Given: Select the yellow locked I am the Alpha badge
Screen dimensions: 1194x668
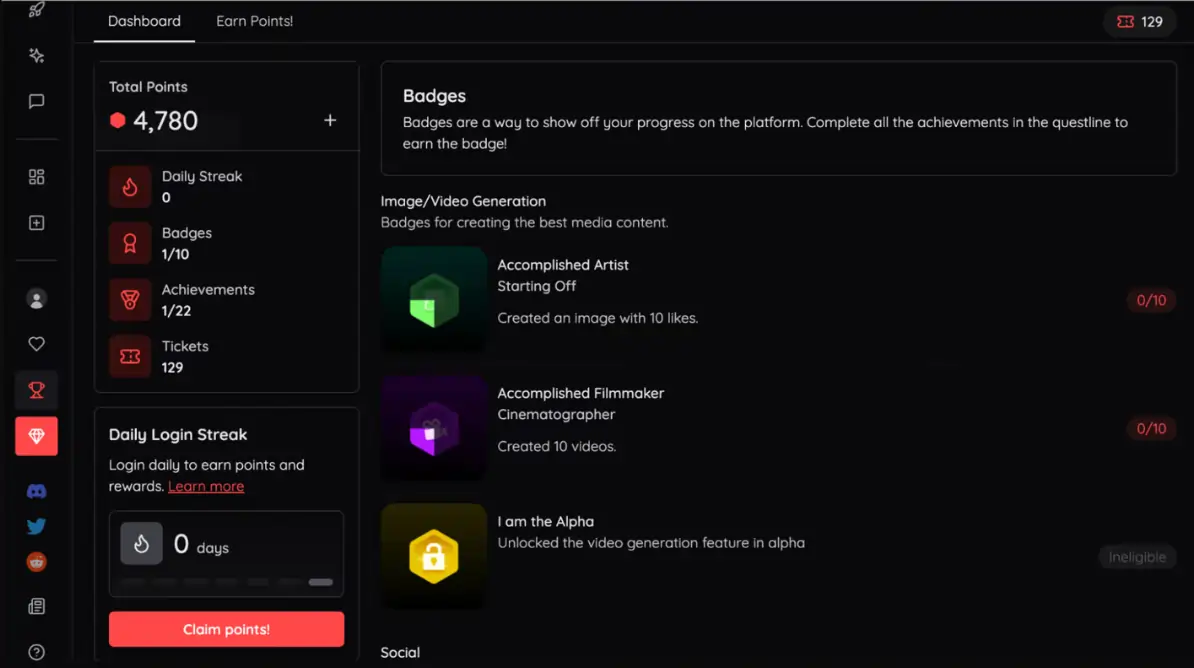Looking at the screenshot, I should pos(433,556).
